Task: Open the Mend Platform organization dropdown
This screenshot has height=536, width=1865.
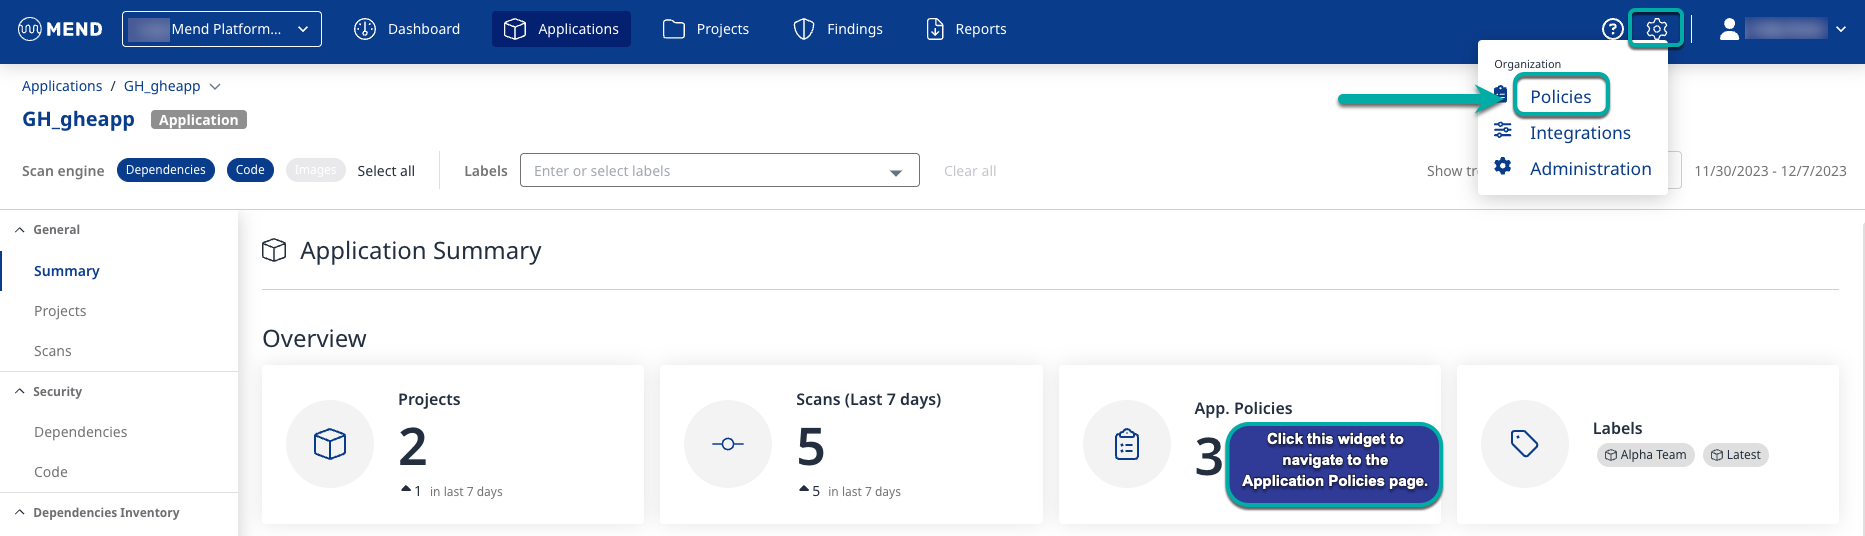Action: 222,29
